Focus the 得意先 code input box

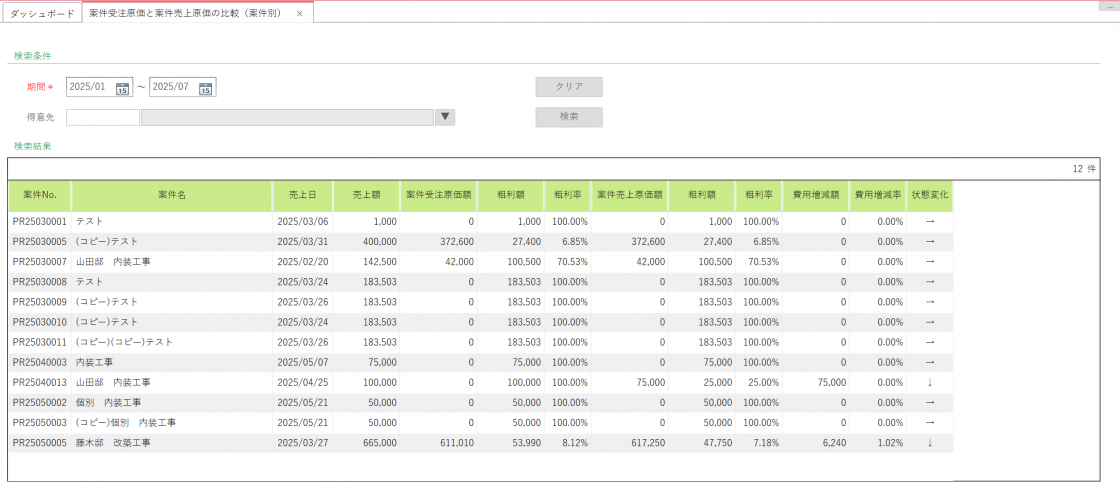tap(103, 117)
